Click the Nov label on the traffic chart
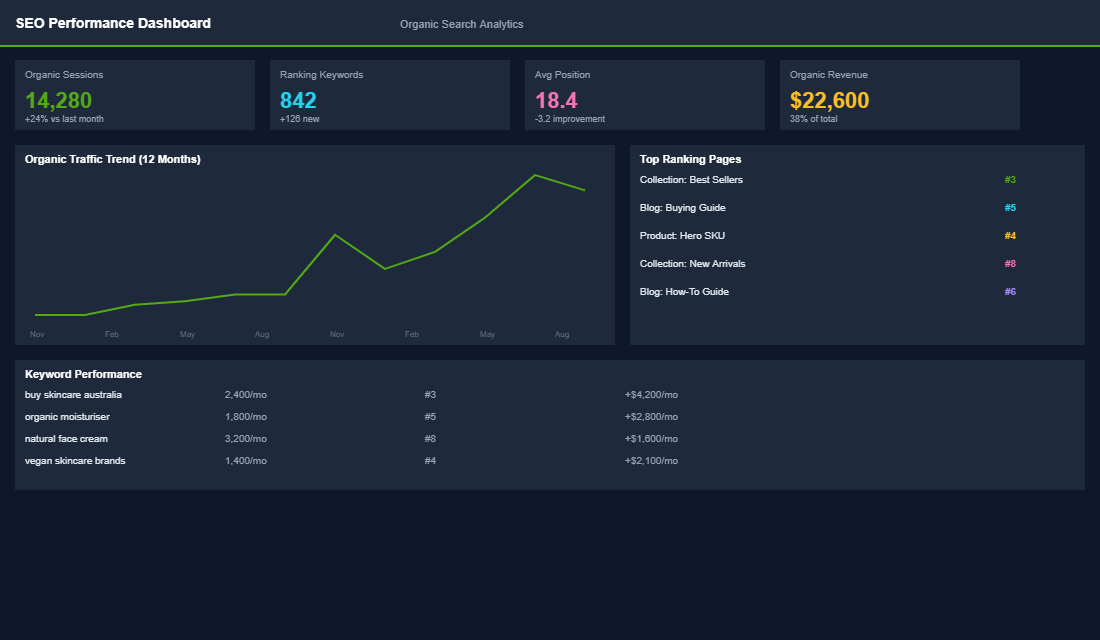Screen dimensions: 1100x640 [x=37, y=334]
